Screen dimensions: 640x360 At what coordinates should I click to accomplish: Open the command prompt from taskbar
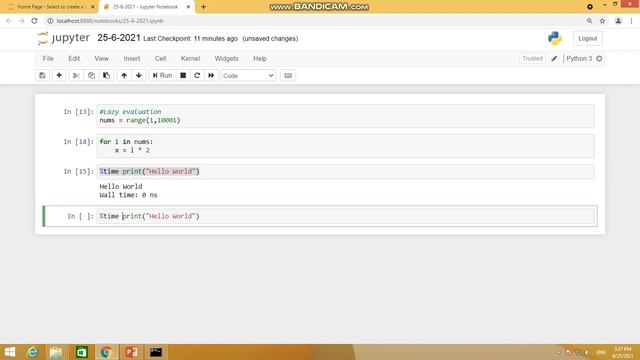point(156,352)
